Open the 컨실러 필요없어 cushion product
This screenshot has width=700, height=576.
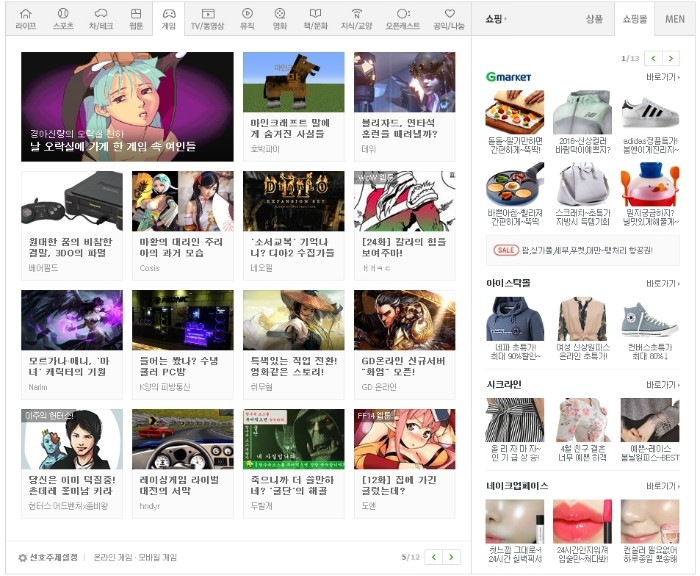(650, 531)
